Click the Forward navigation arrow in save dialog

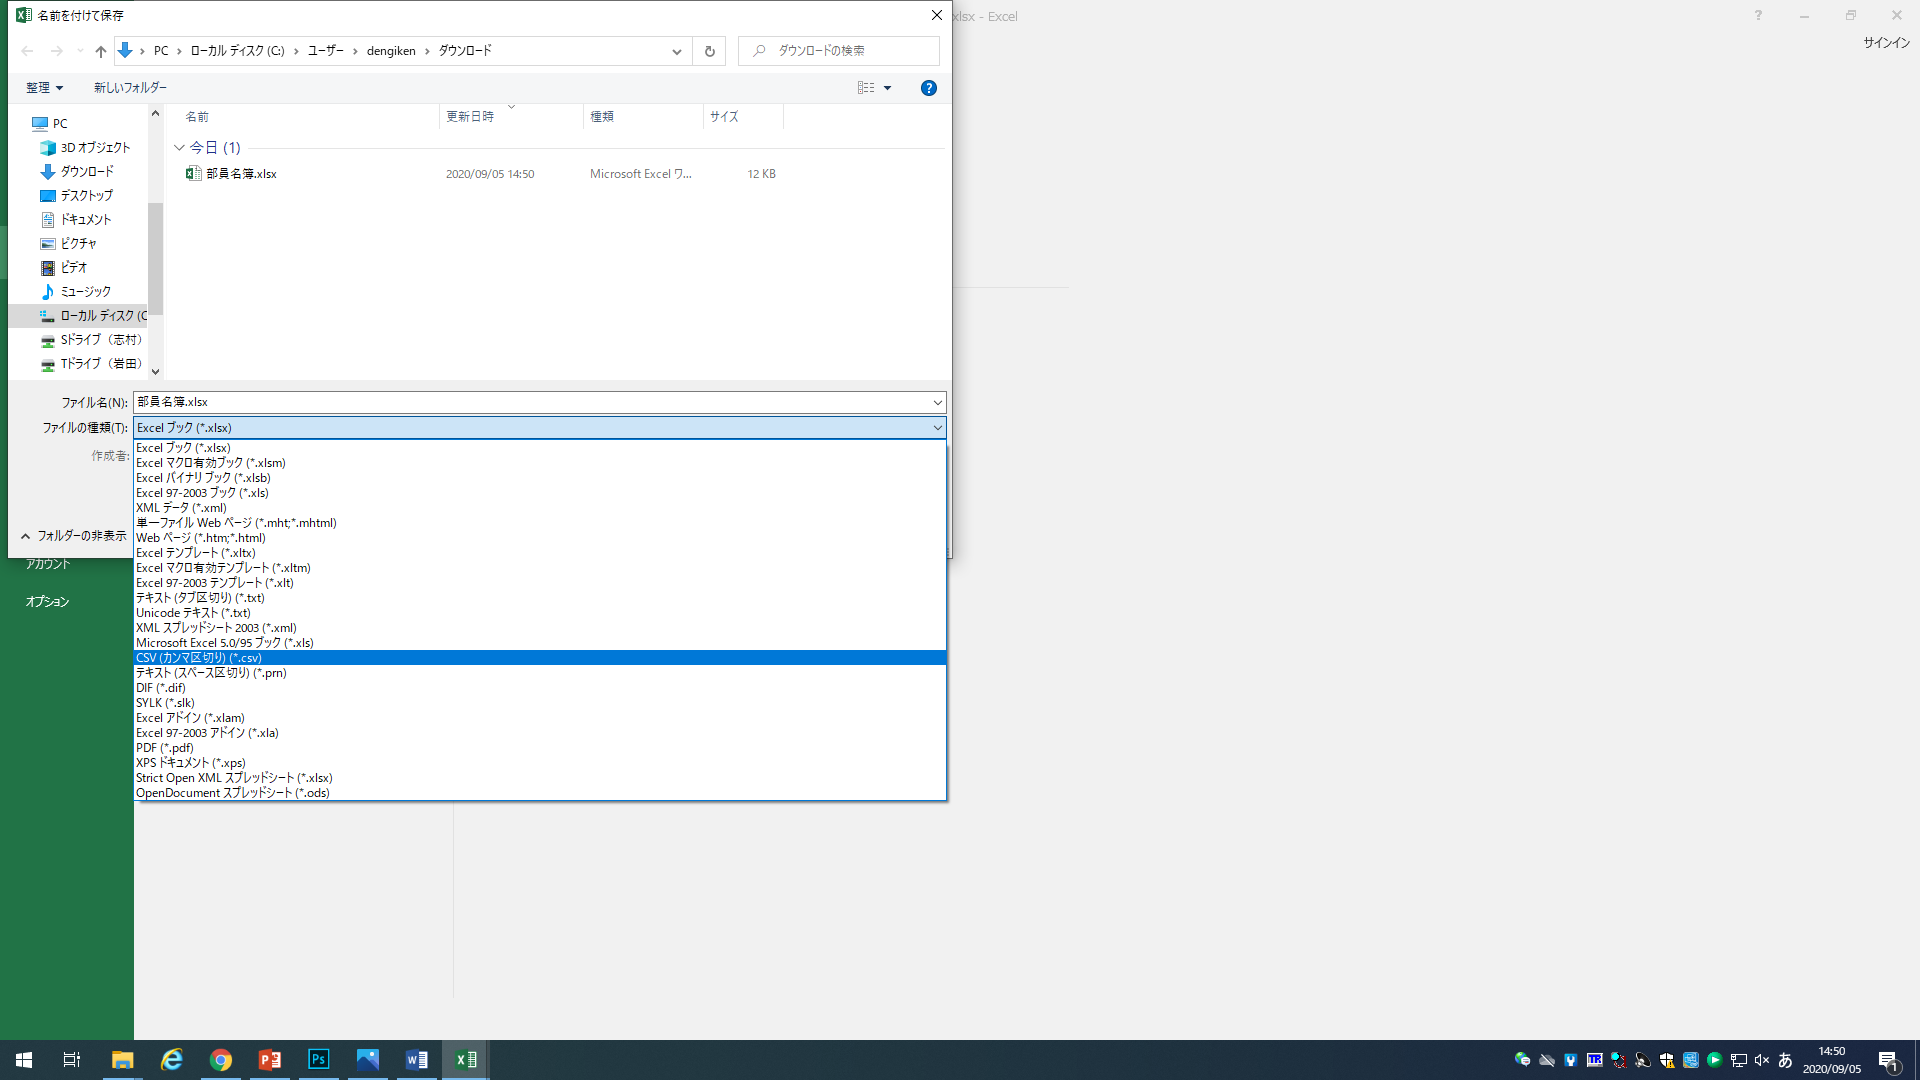pos(56,51)
